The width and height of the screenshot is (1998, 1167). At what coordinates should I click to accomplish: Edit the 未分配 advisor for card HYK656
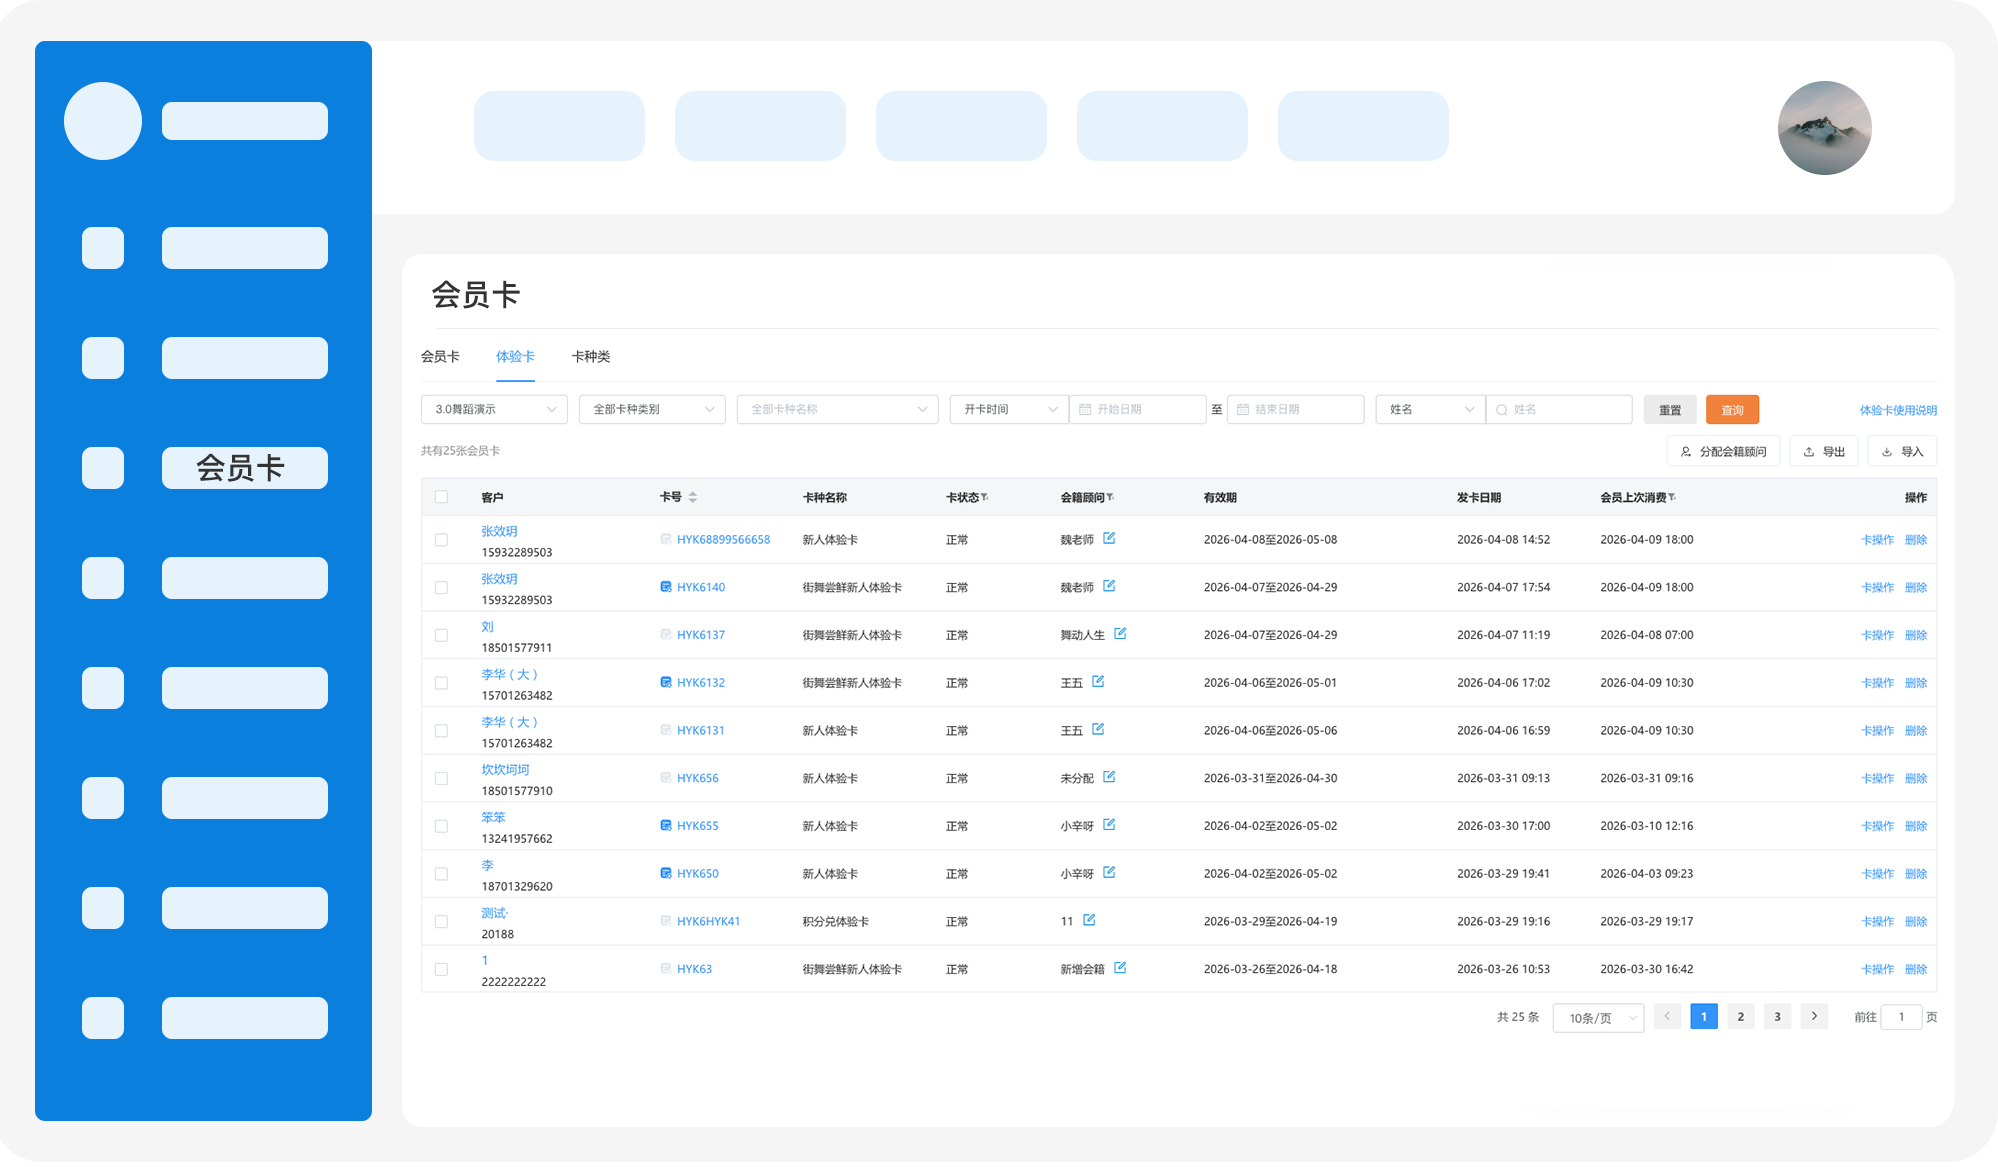point(1109,777)
